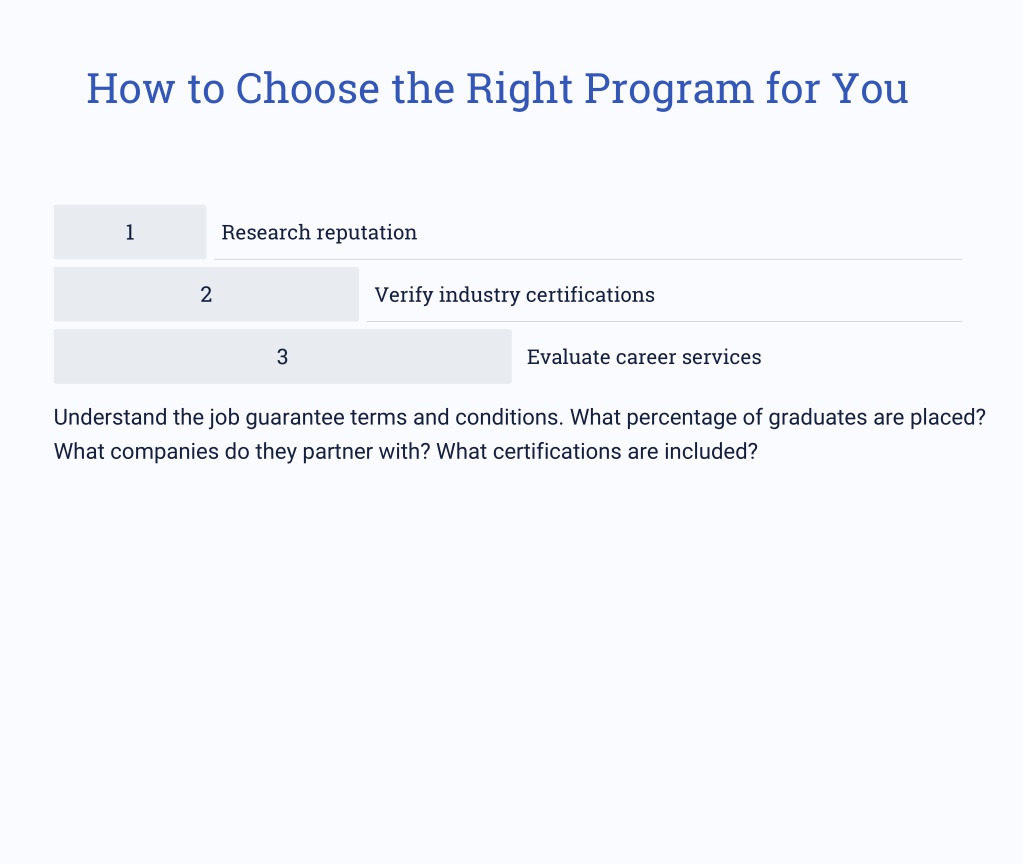Viewport: 1024px width, 864px height.
Task: Click the word "industry" in step two label
Action: 479,295
